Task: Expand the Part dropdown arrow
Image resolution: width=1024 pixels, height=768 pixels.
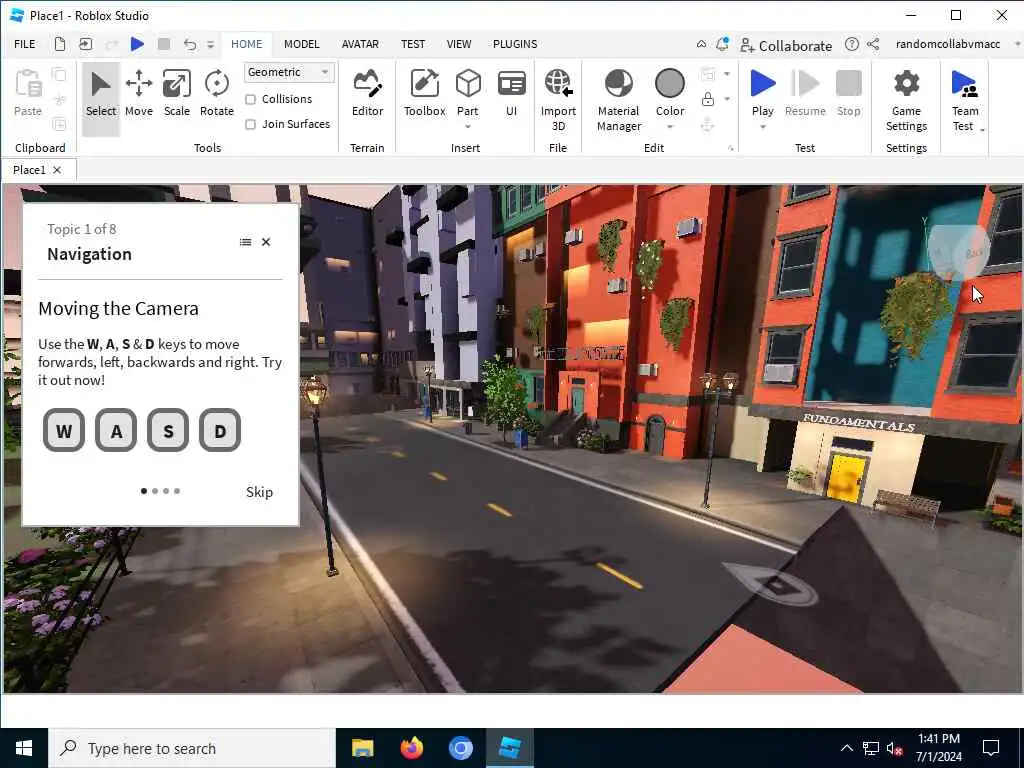Action: click(x=468, y=126)
